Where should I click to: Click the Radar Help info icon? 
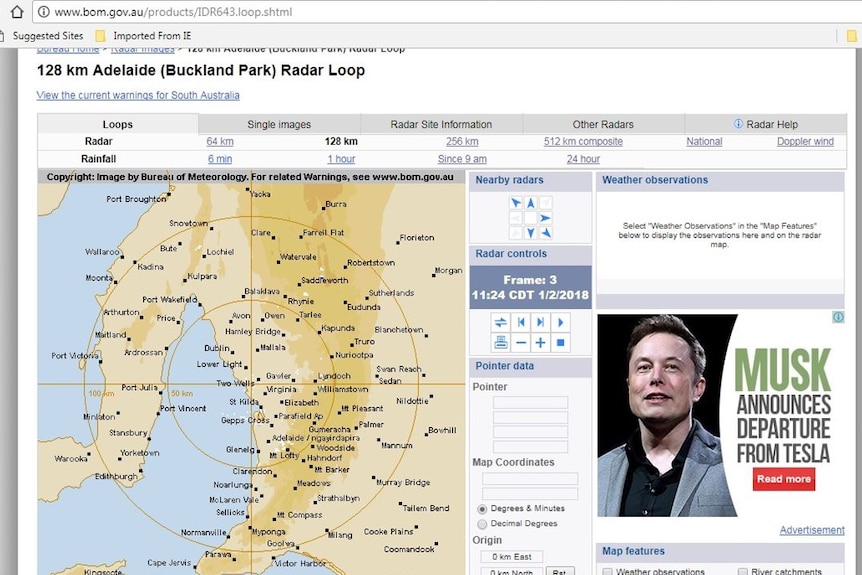pos(738,124)
